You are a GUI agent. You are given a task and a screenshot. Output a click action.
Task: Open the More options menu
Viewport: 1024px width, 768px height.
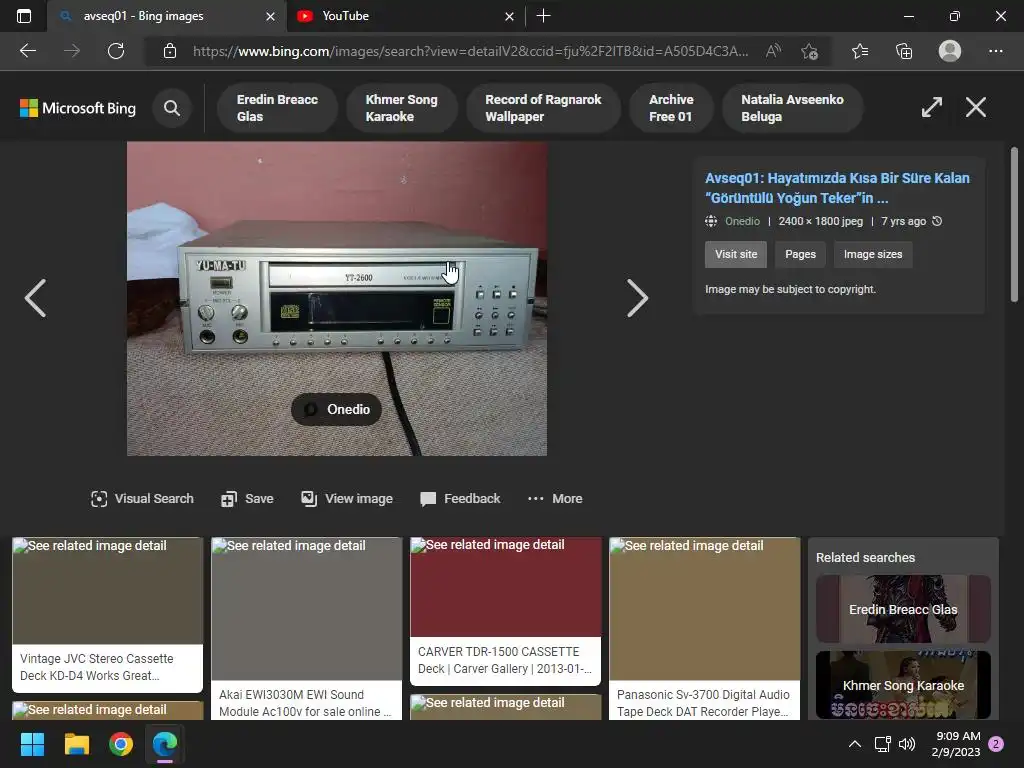[554, 499]
